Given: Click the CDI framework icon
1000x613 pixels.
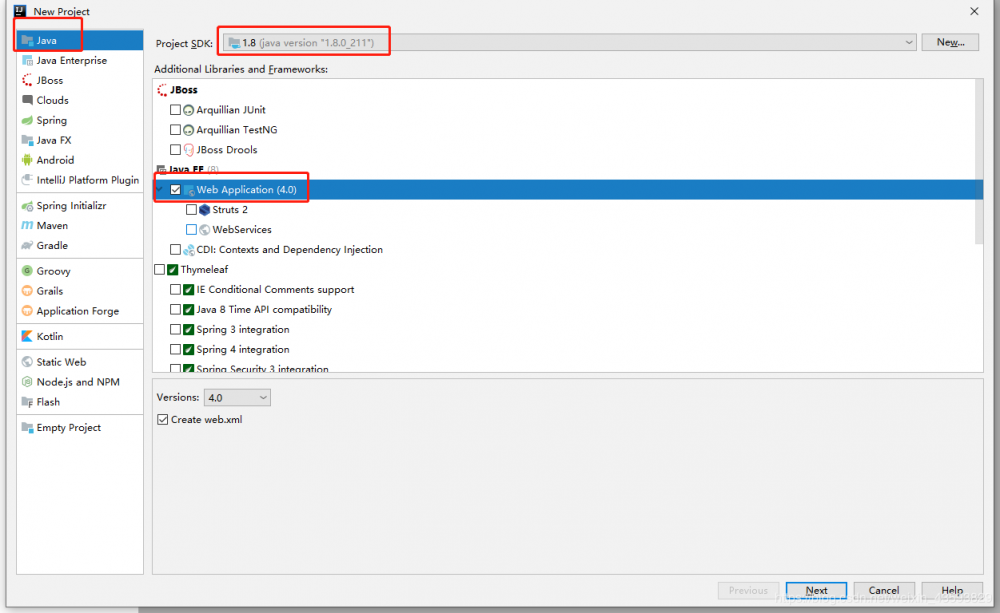Looking at the screenshot, I should tap(189, 250).
